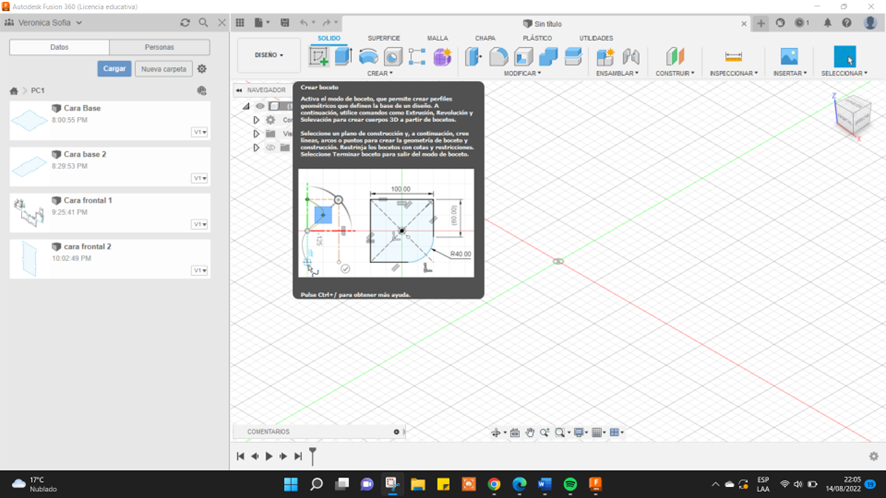Toggle visibility eye of third browser row
The height and width of the screenshot is (498, 886).
[x=271, y=148]
